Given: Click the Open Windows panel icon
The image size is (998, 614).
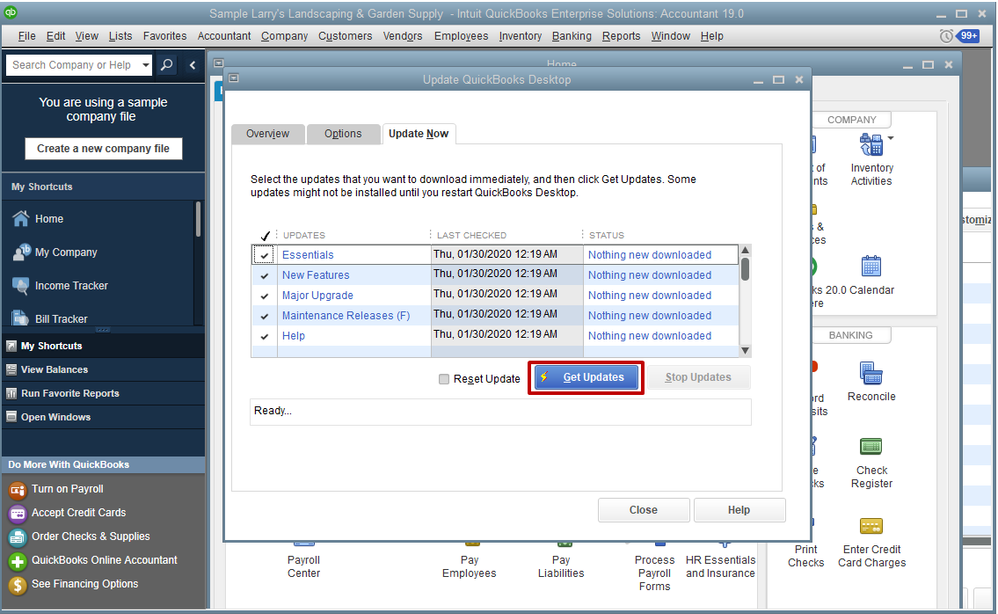Looking at the screenshot, I should 11,417.
